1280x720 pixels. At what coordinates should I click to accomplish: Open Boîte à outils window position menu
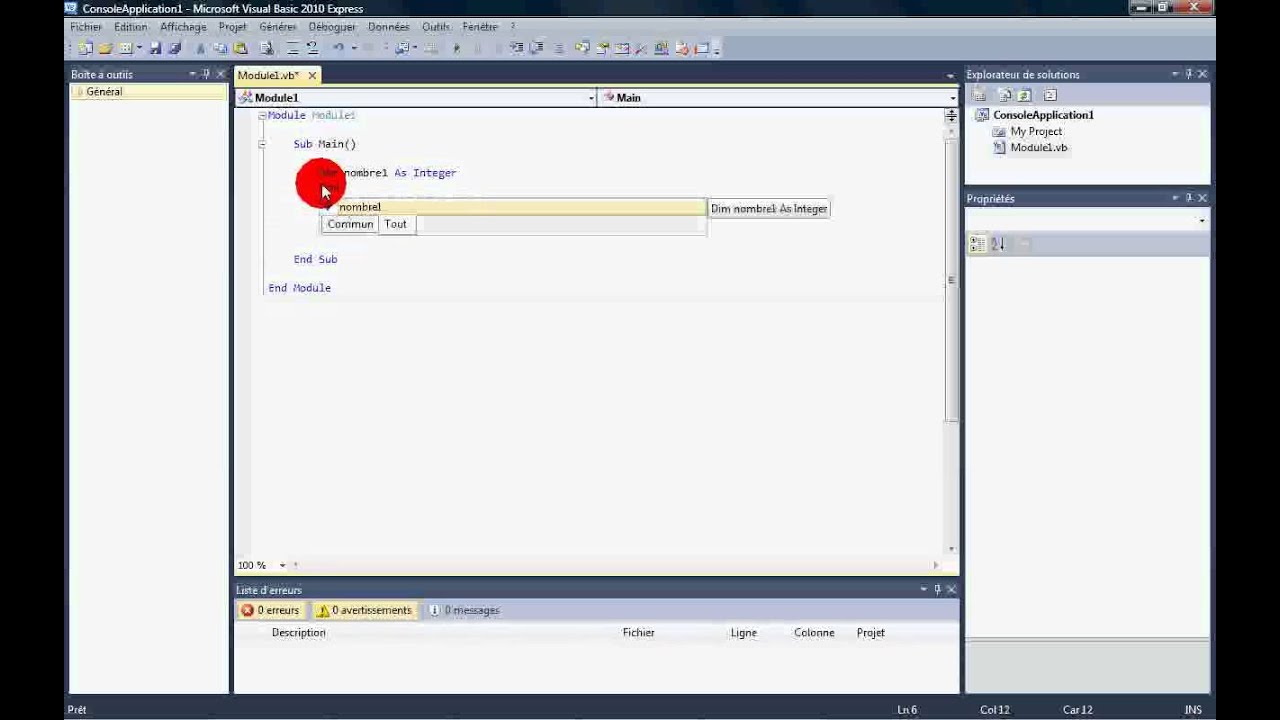192,74
